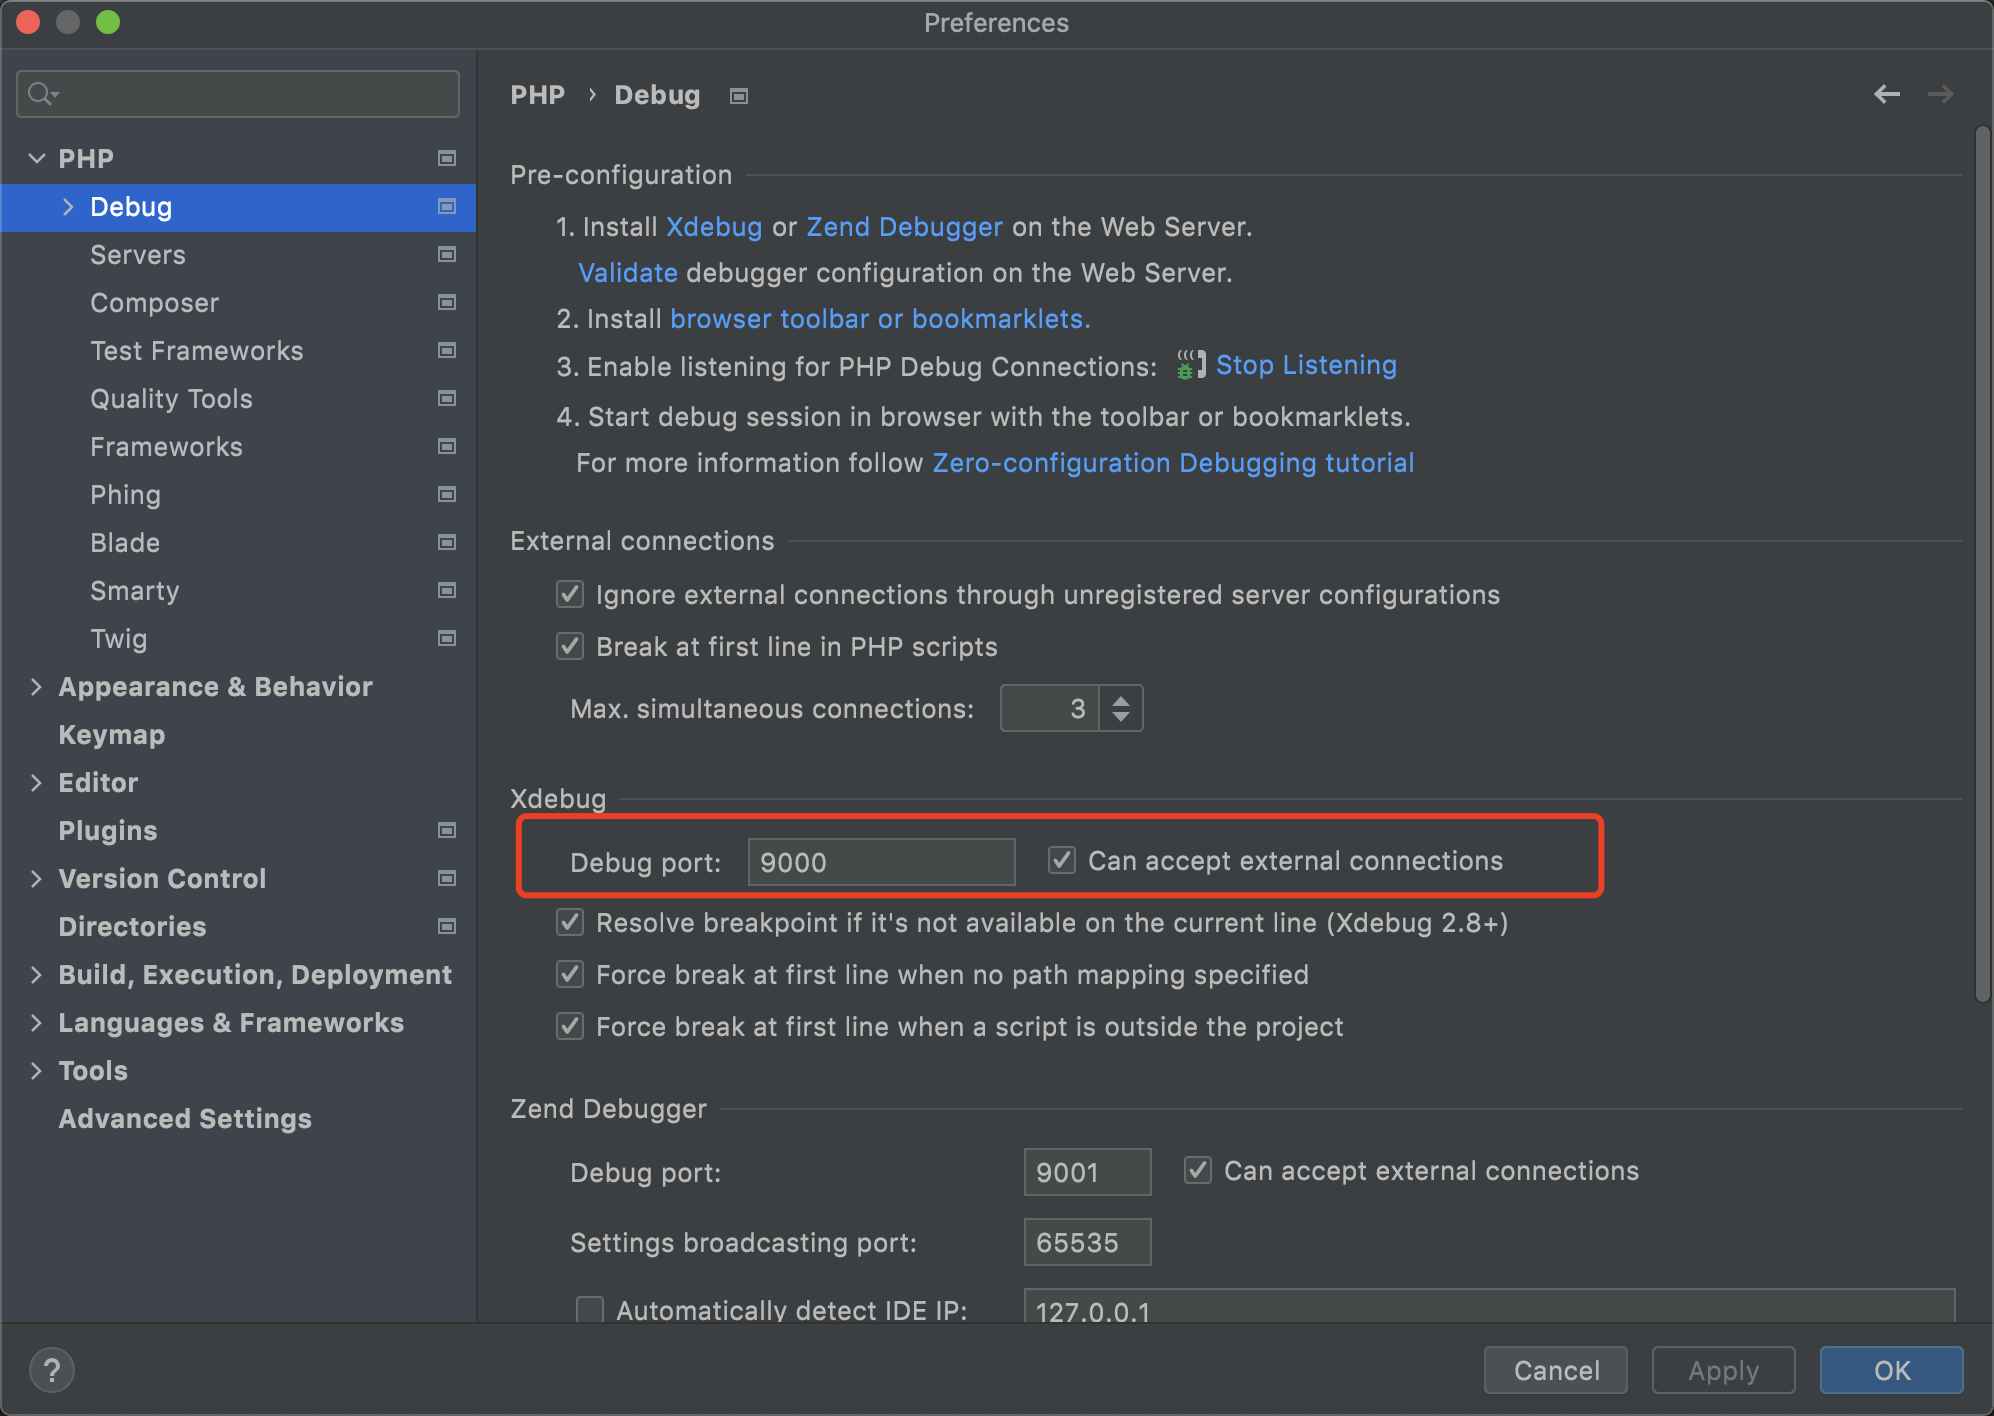The width and height of the screenshot is (1994, 1416).
Task: Click the forward navigation arrow icon
Action: click(x=1940, y=94)
